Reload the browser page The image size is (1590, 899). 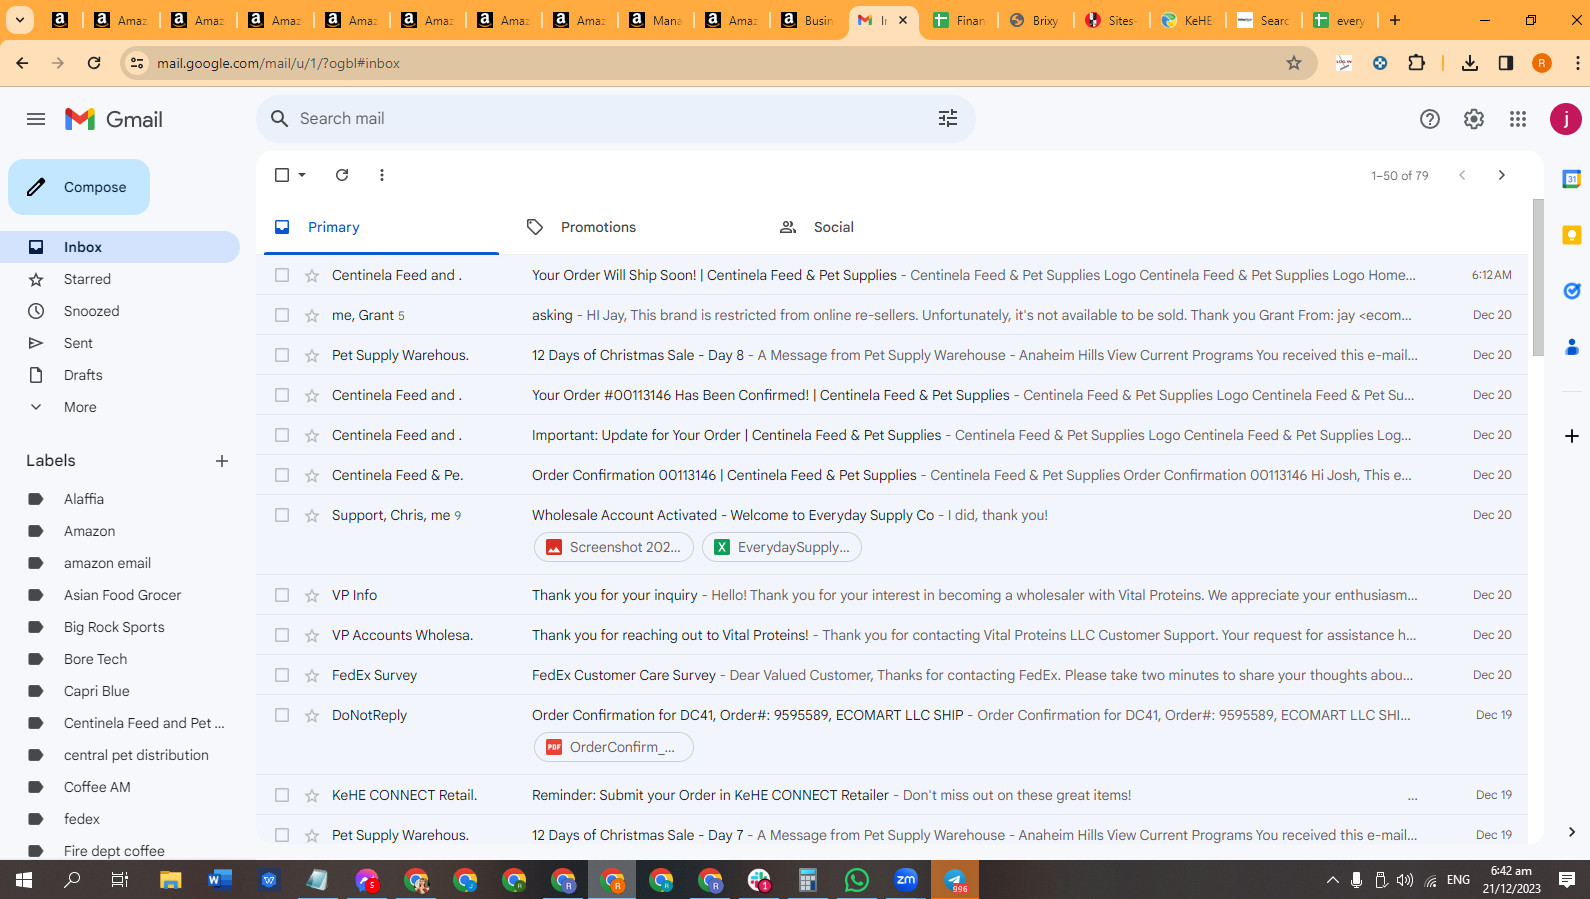(x=94, y=63)
